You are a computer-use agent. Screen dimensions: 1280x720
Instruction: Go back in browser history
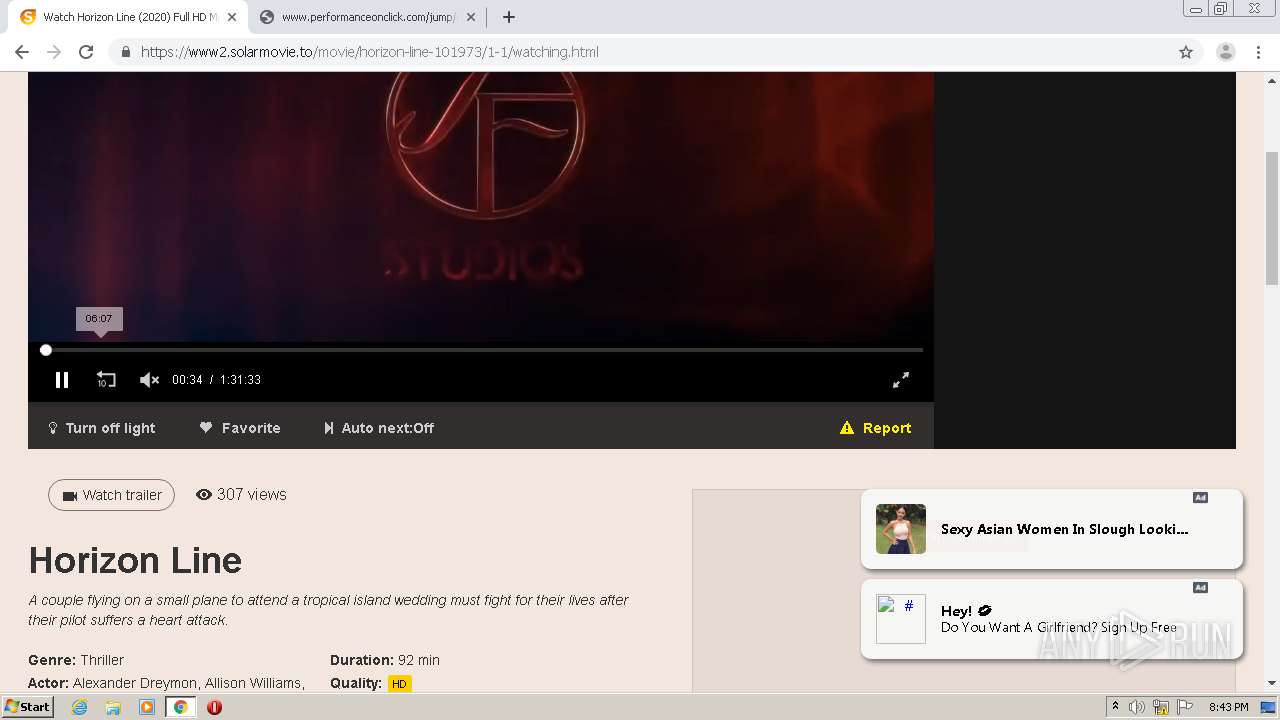coord(22,52)
